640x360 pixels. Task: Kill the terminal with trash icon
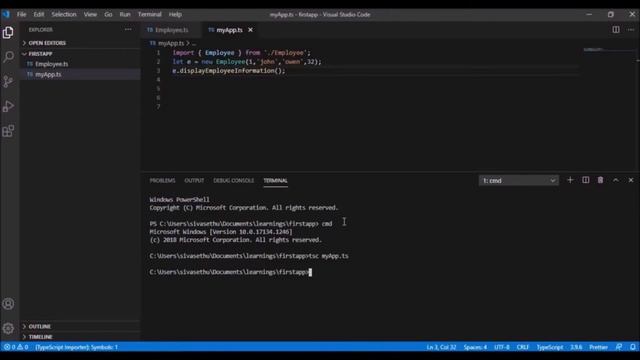pos(600,180)
